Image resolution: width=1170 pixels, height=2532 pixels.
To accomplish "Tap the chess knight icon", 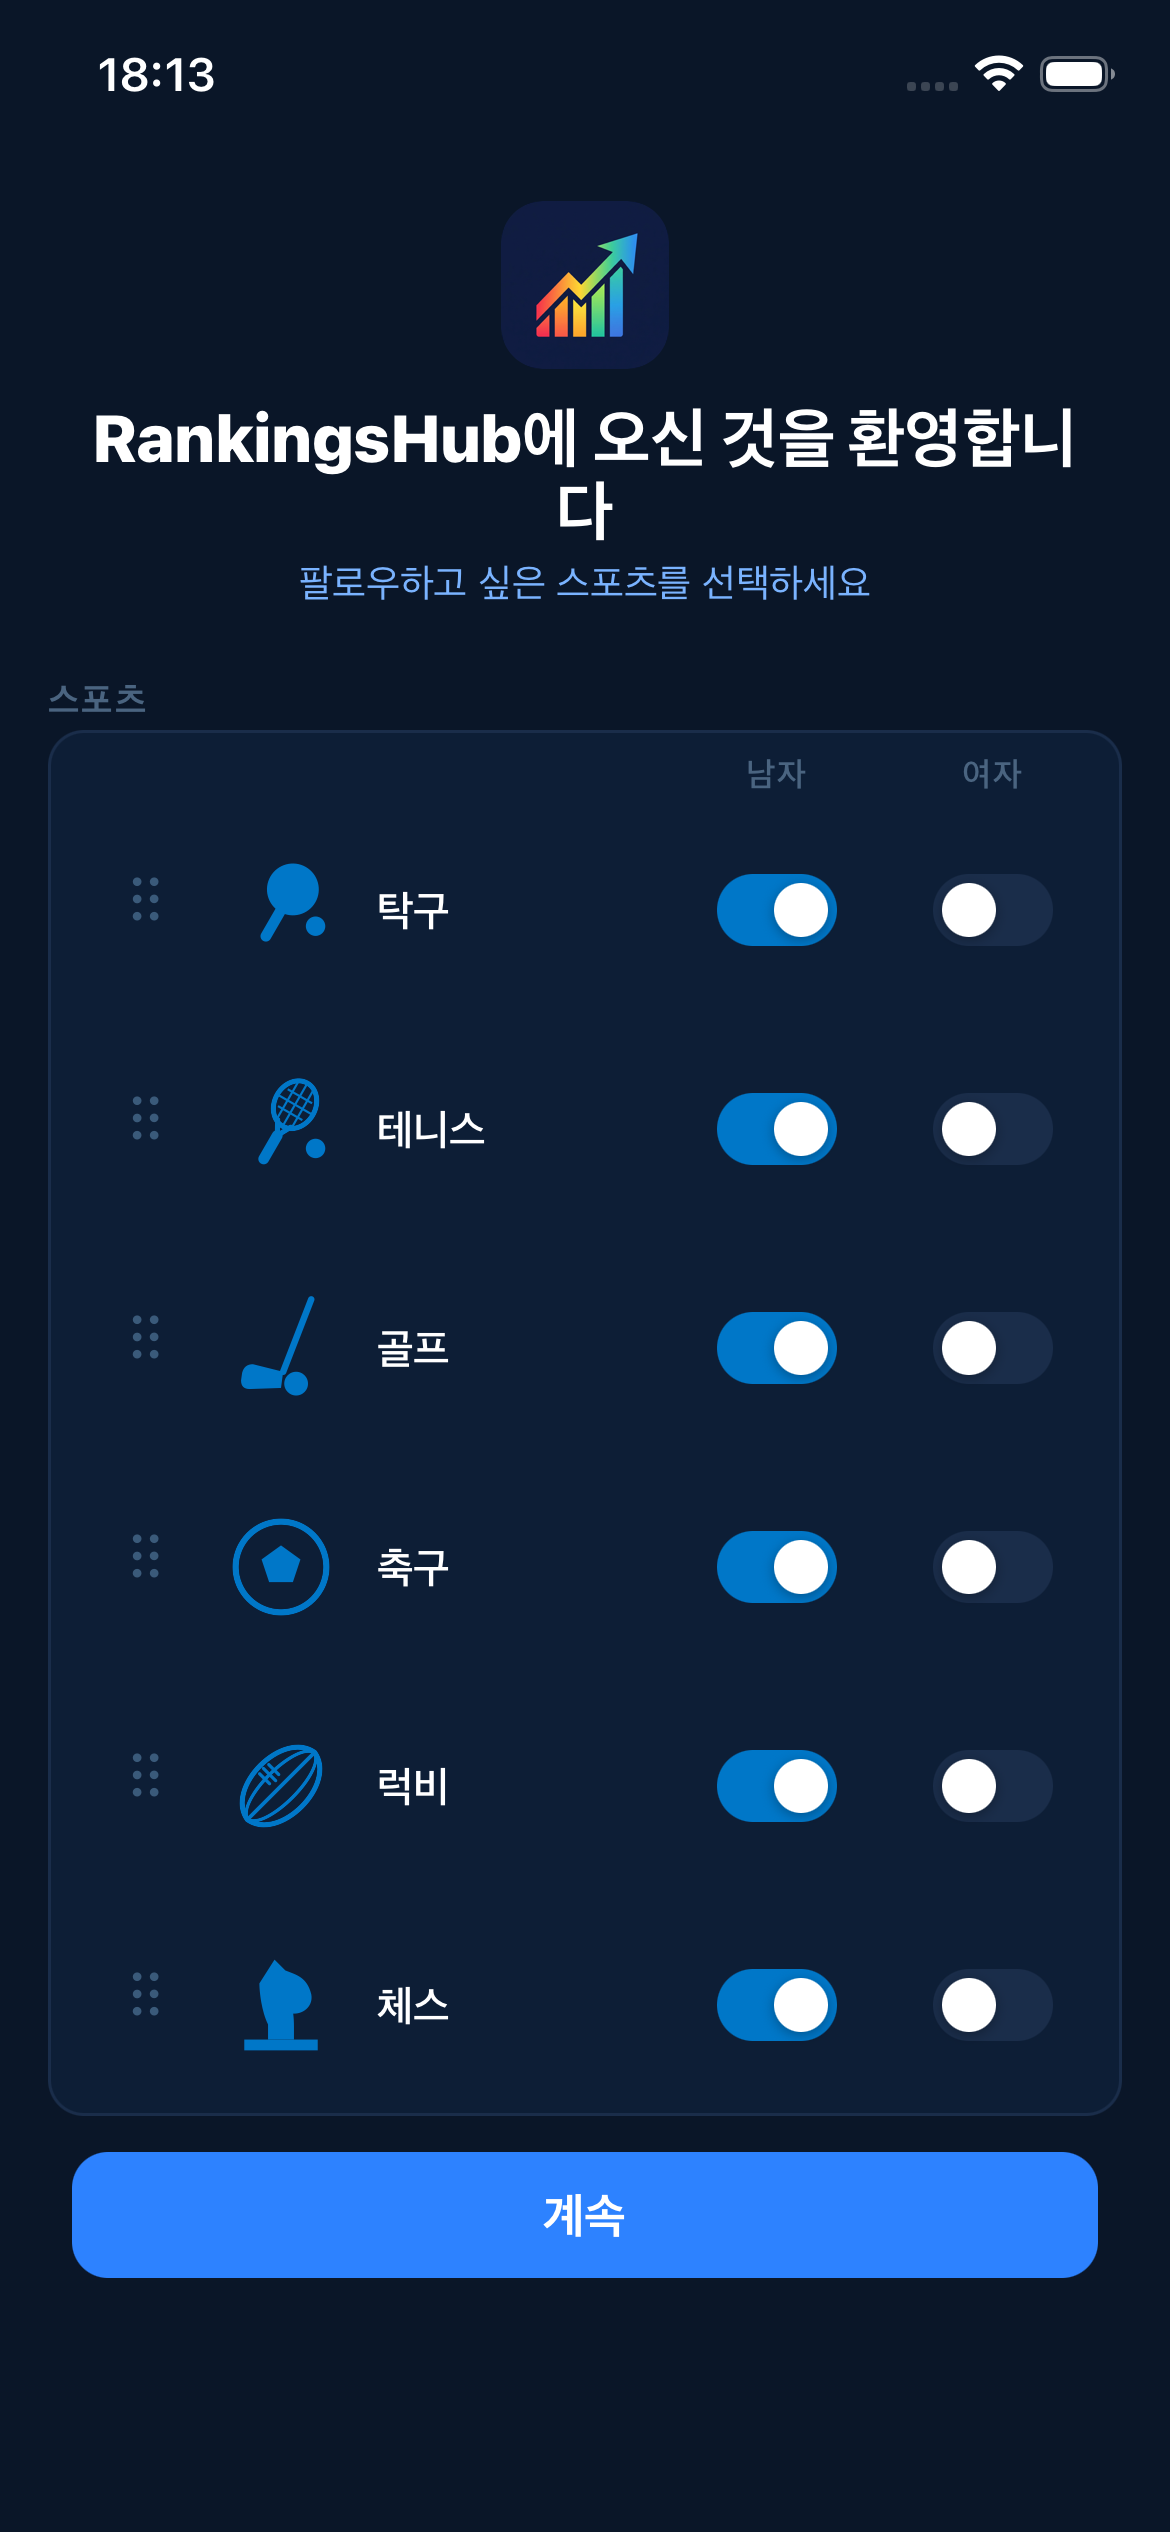I will (281, 2005).
